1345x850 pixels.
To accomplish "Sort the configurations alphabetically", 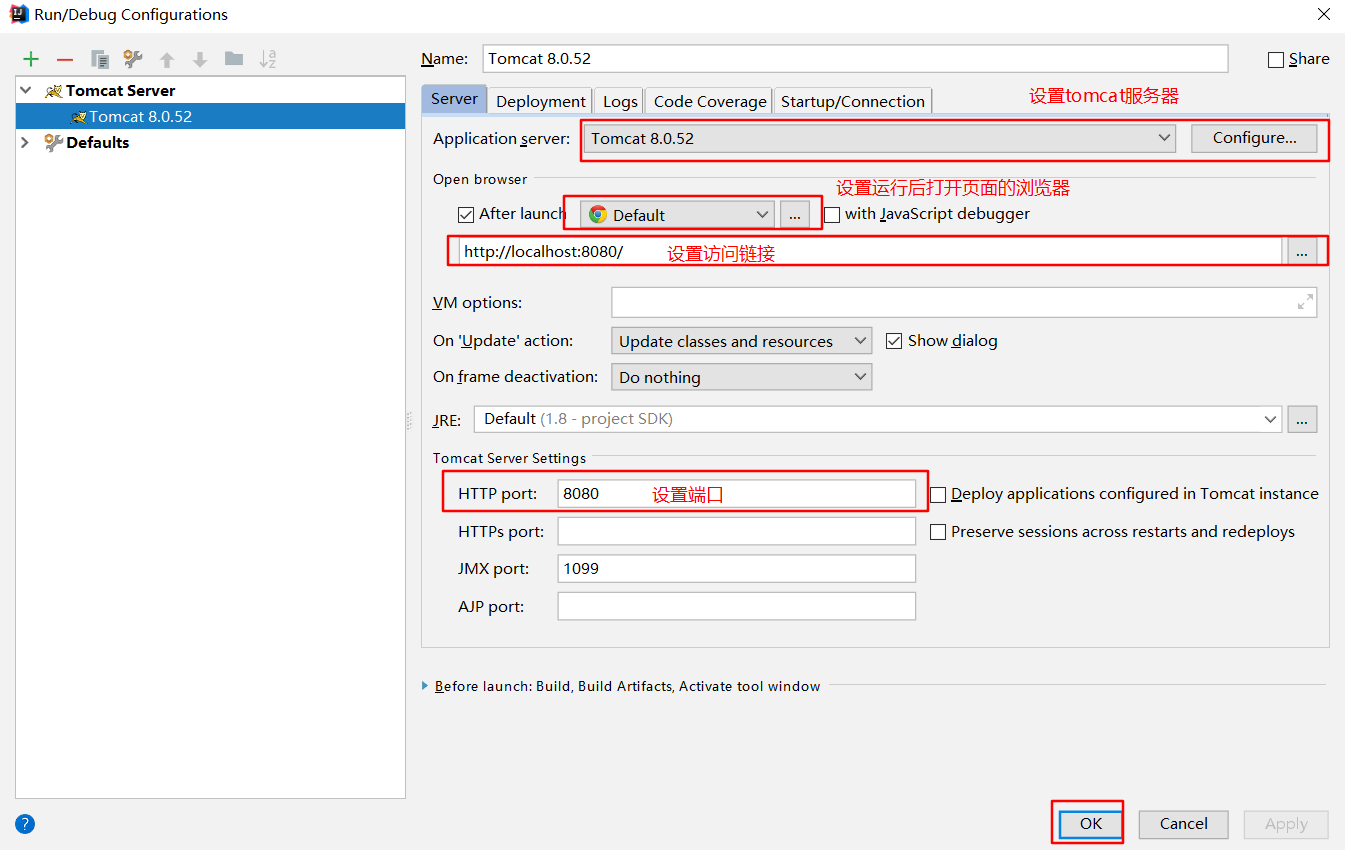I will click(x=268, y=59).
